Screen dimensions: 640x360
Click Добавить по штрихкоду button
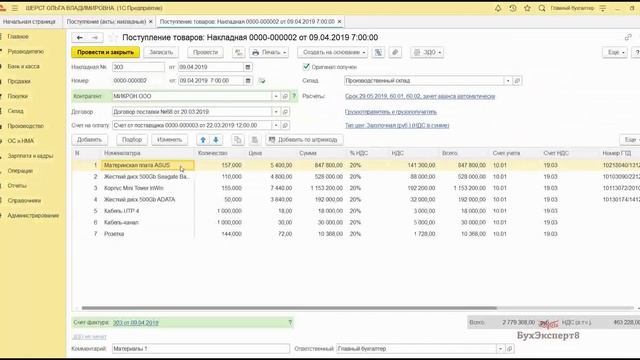point(304,140)
